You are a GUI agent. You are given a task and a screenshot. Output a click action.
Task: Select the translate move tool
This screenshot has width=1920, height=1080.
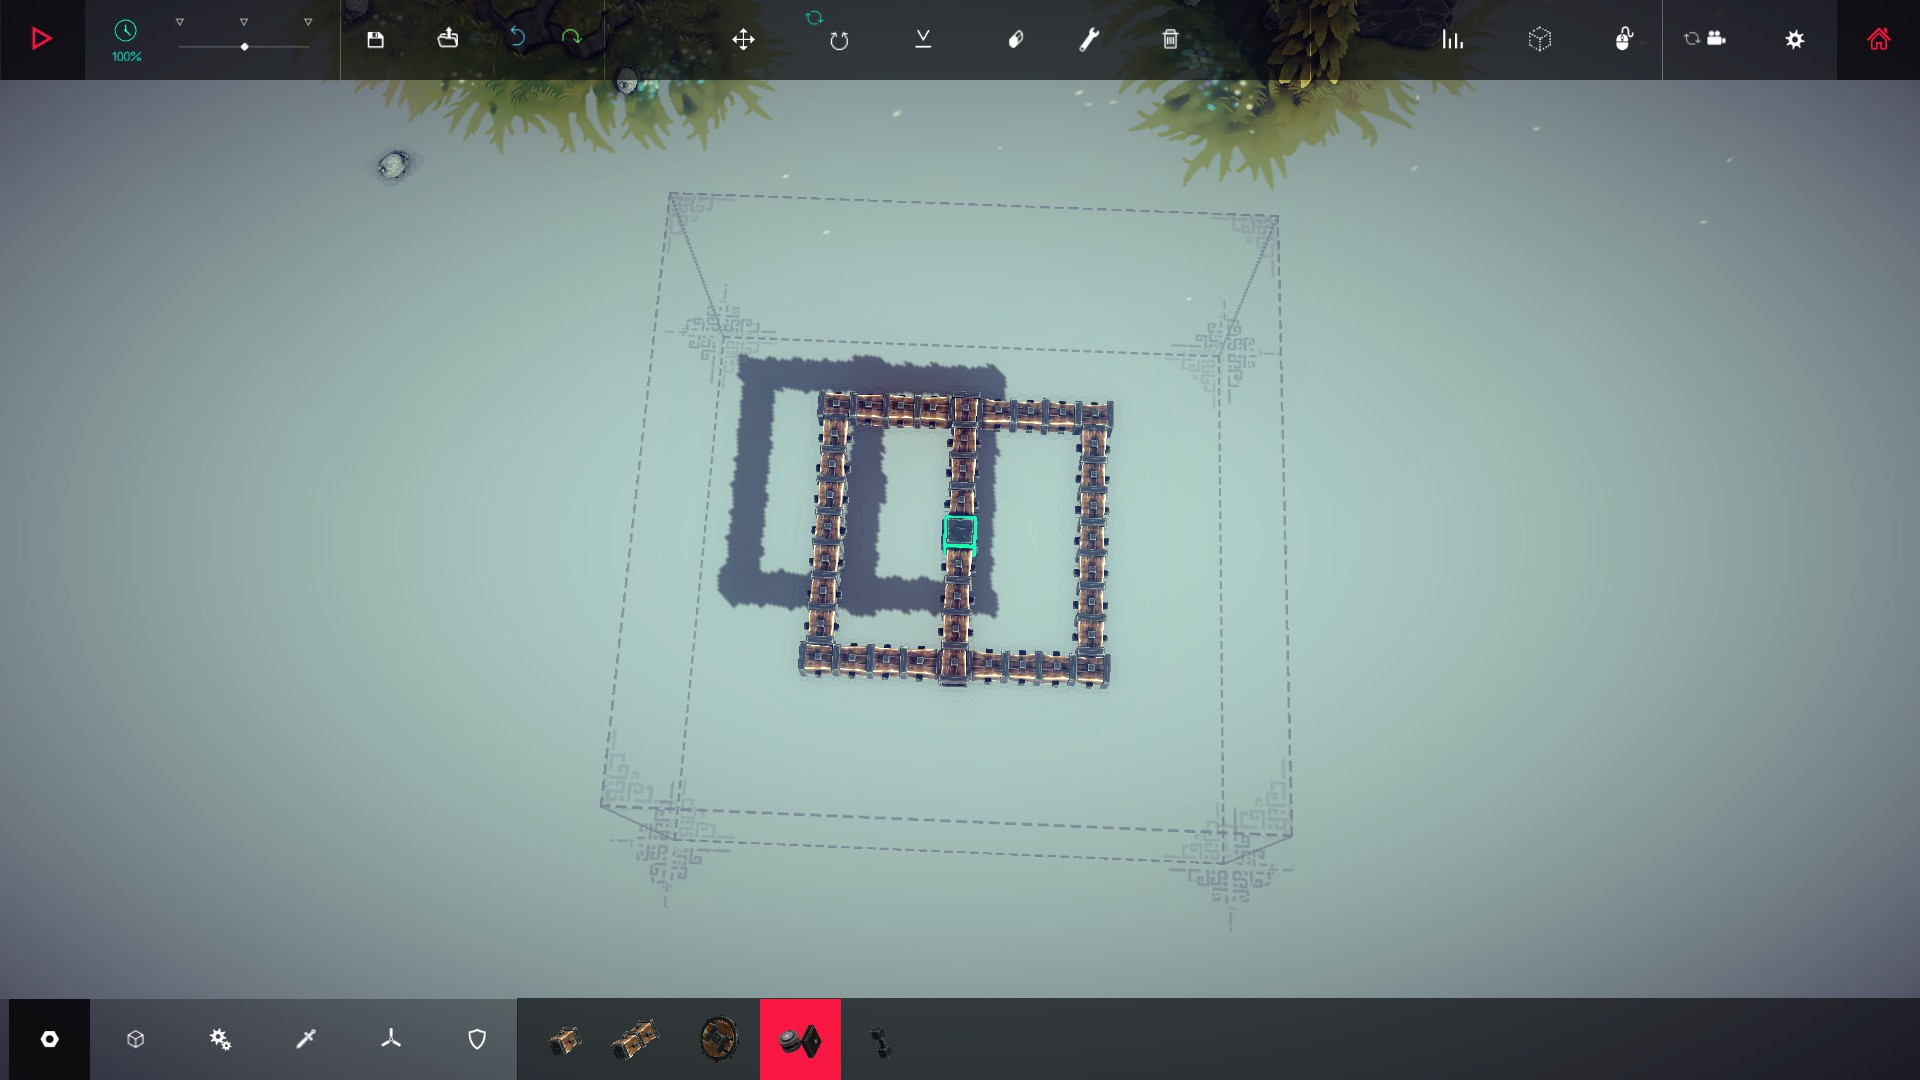click(x=743, y=39)
